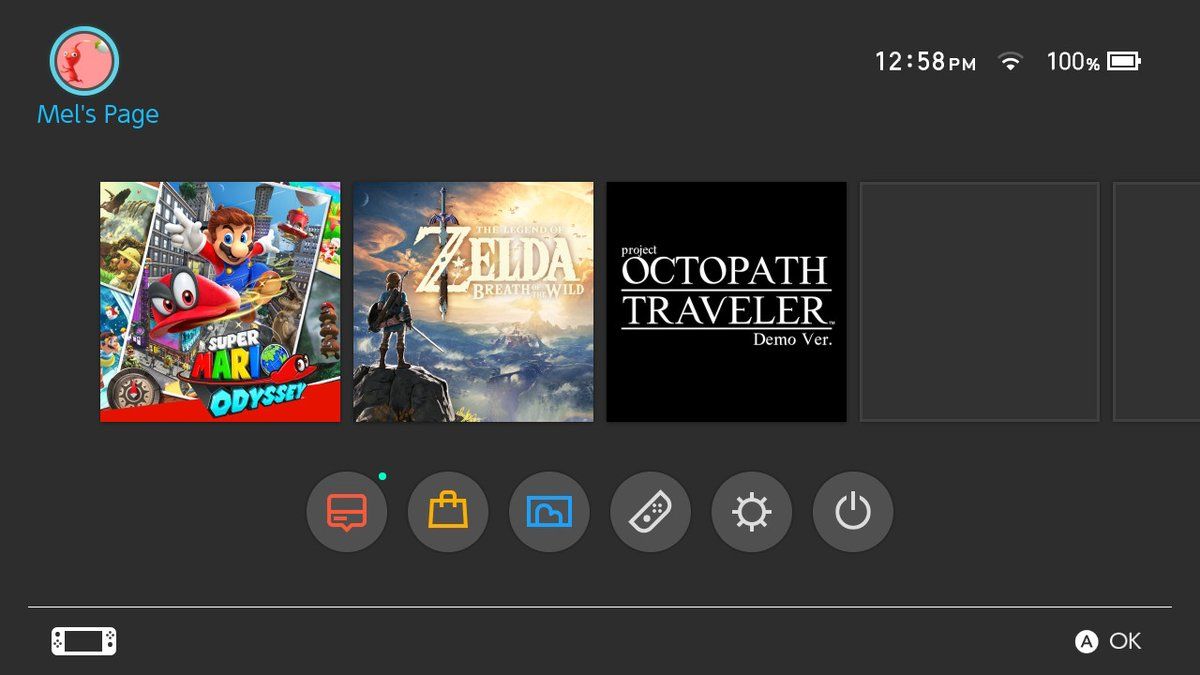This screenshot has width=1200, height=675.
Task: Click the 12:58 PM clock
Action: tap(925, 62)
